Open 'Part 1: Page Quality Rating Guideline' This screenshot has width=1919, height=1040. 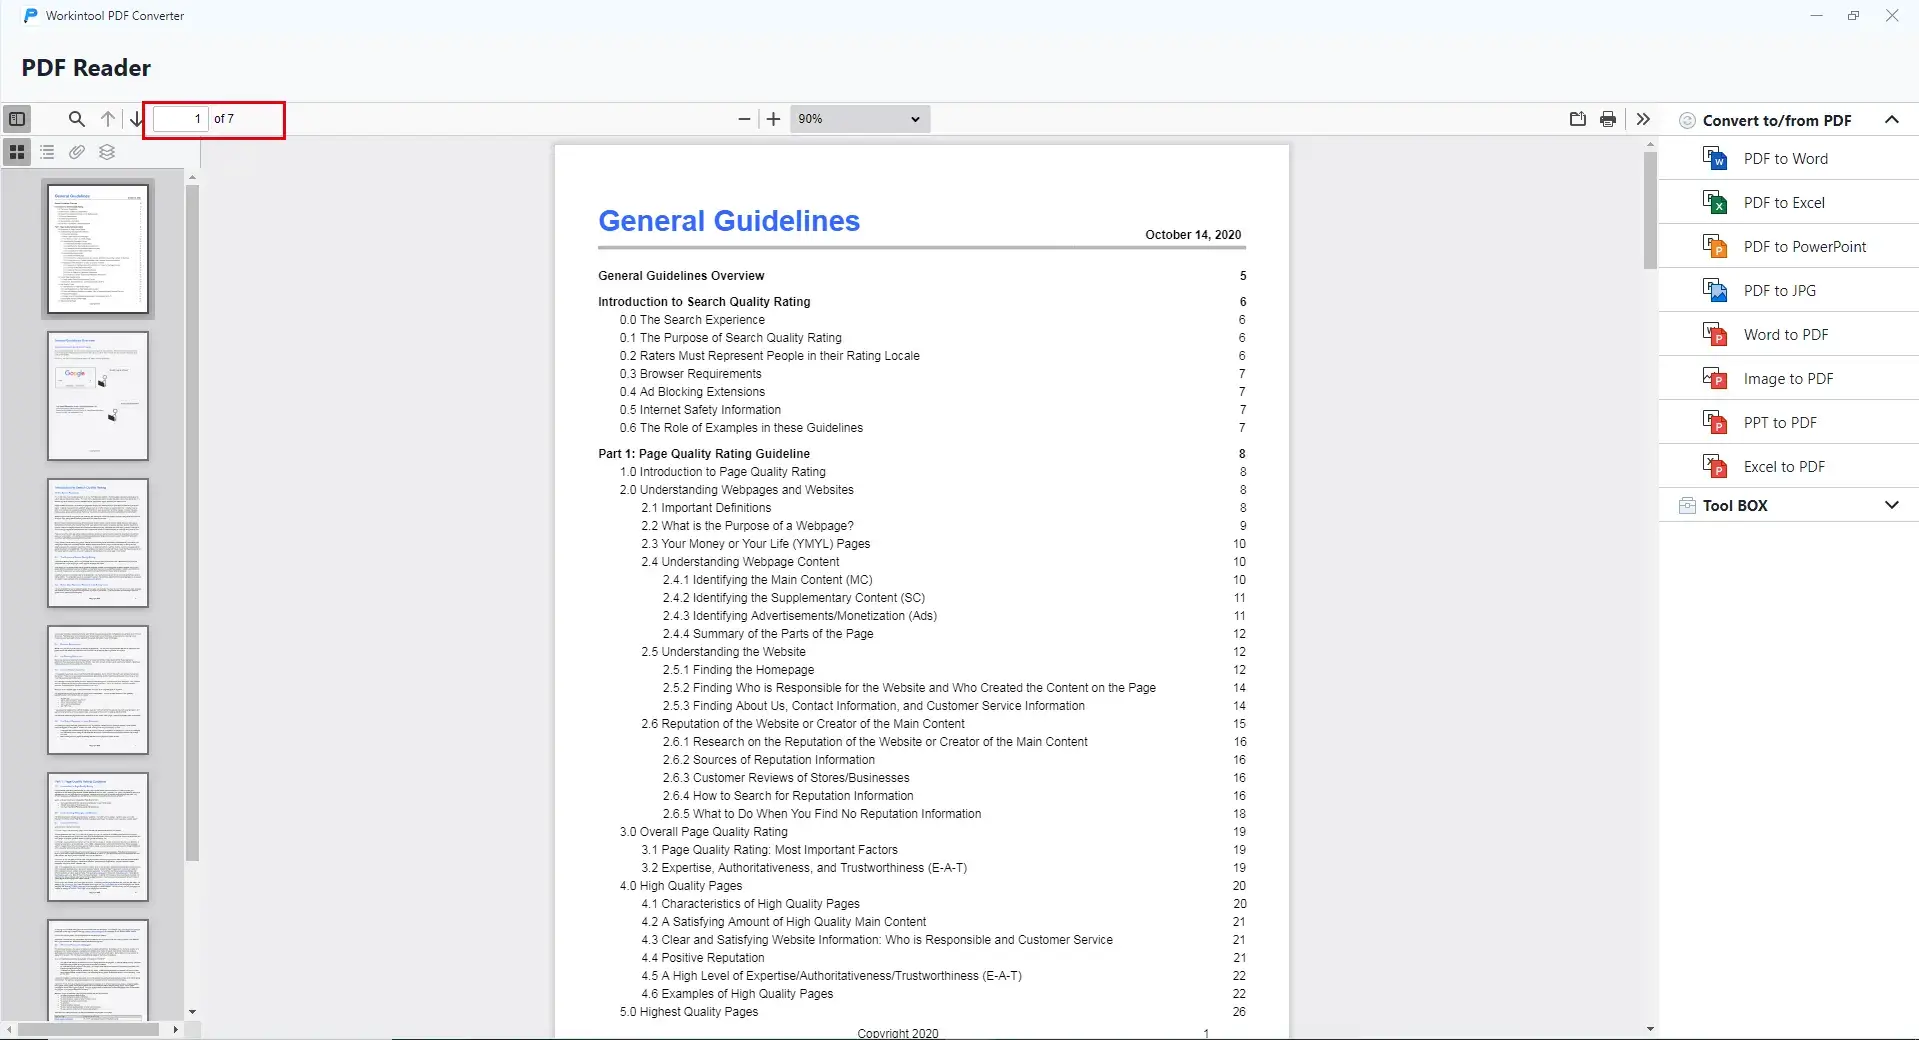pyautogui.click(x=704, y=454)
